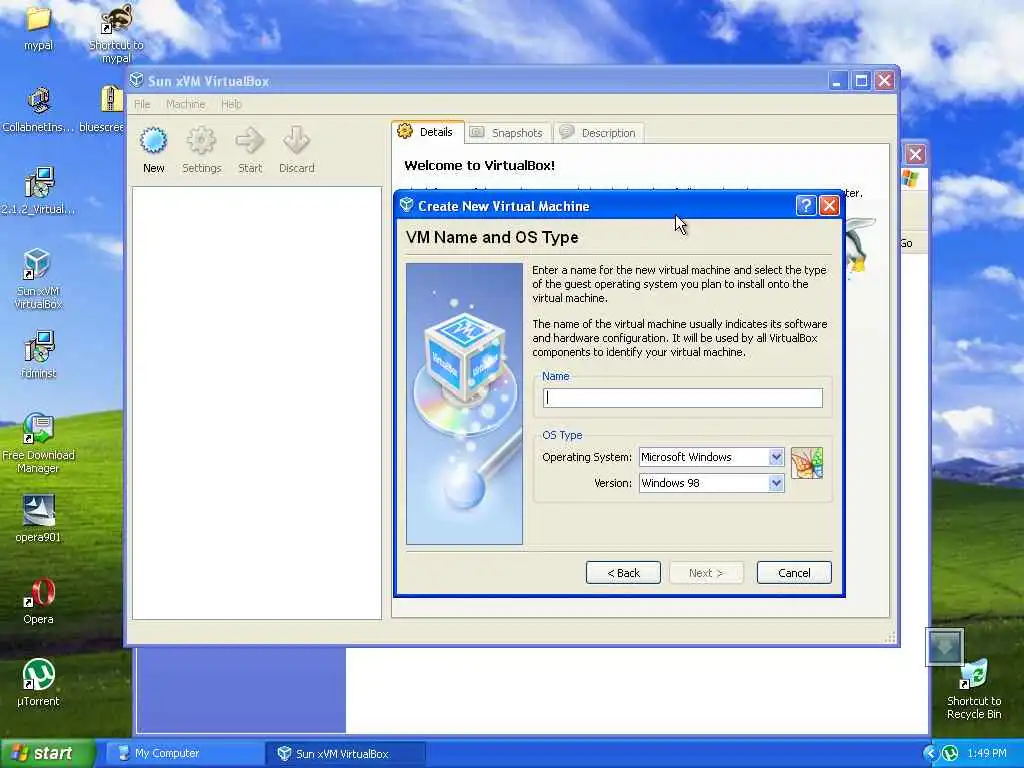The height and width of the screenshot is (768, 1024).
Task: Close the Create New Virtual Machine dialog
Action: [829, 206]
